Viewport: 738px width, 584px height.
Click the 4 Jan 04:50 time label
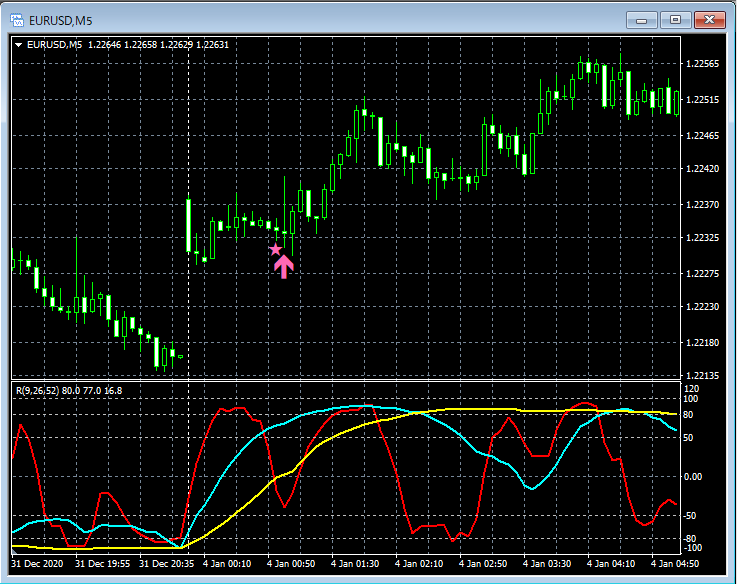click(675, 564)
